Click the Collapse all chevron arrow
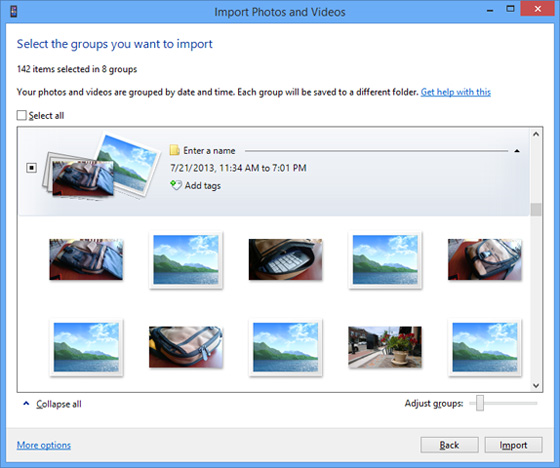 [x=26, y=403]
